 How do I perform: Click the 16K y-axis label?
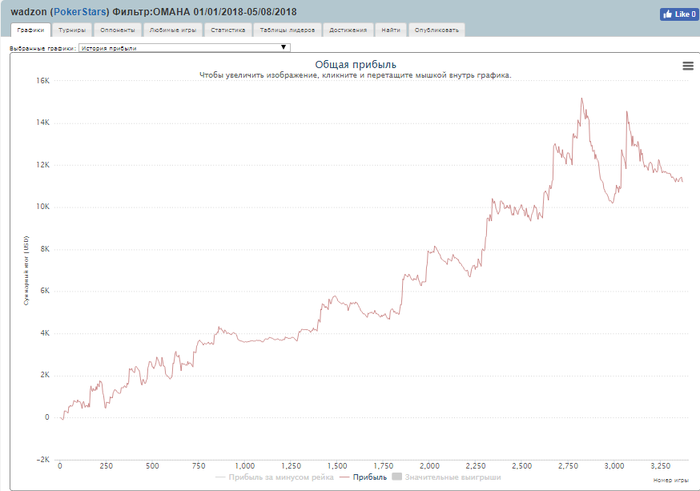click(x=43, y=81)
